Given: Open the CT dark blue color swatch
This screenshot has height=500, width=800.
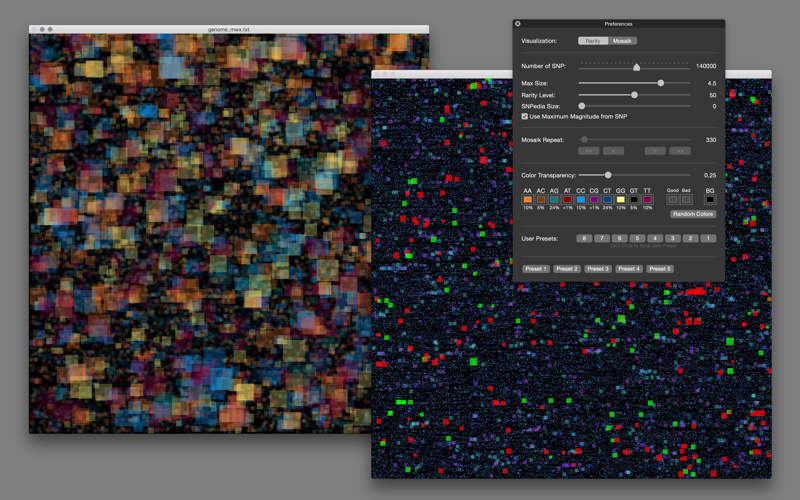Looking at the screenshot, I should click(607, 199).
